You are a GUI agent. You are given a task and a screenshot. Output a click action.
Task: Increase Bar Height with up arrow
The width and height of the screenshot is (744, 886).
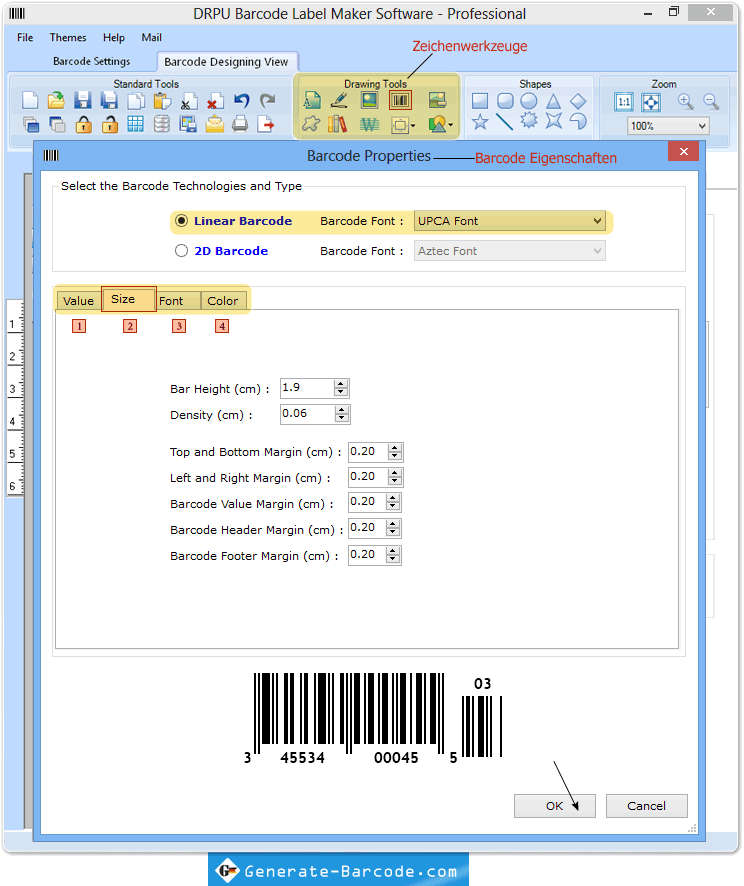pyautogui.click(x=341, y=384)
